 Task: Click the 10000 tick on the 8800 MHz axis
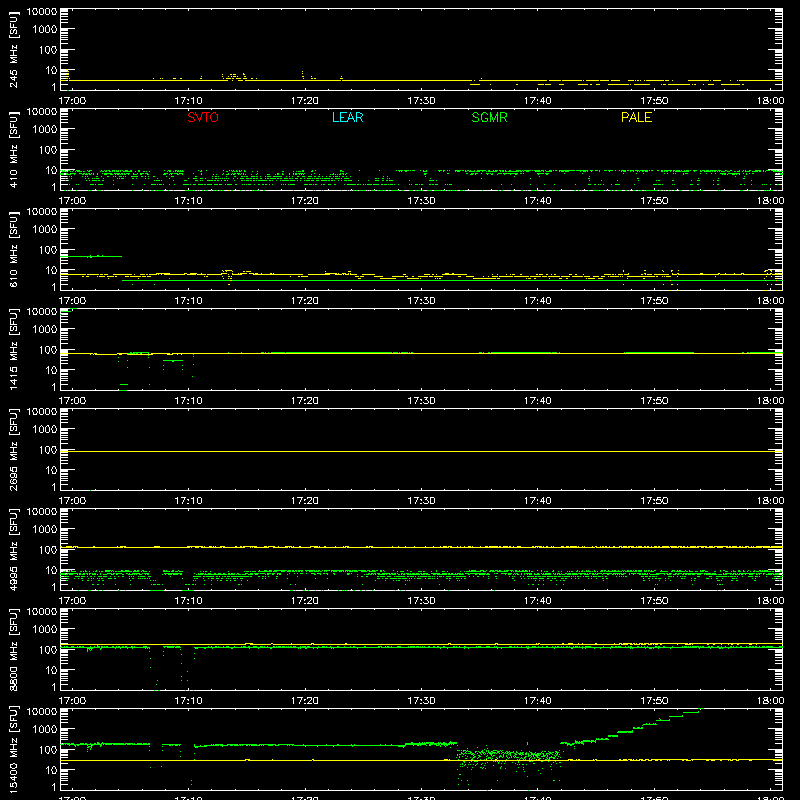coord(42,612)
